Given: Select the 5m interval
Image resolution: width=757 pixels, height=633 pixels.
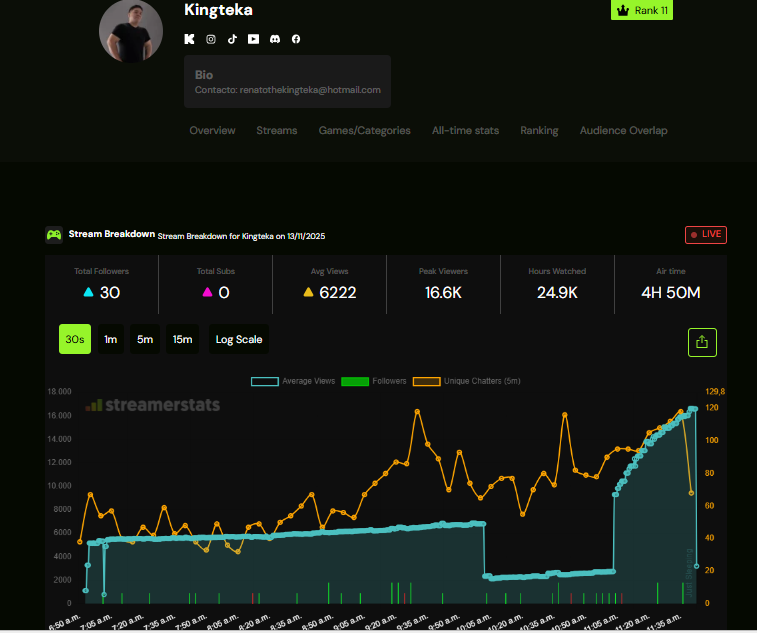Looking at the screenshot, I should click(x=145, y=339).
